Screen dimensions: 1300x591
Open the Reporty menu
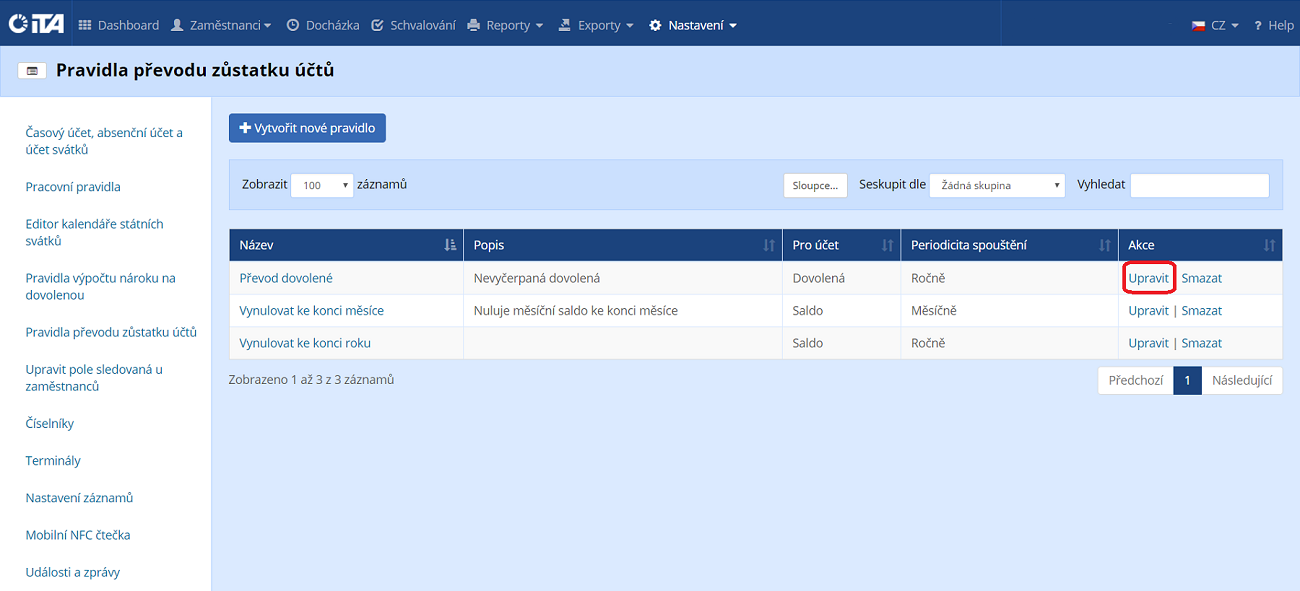505,25
